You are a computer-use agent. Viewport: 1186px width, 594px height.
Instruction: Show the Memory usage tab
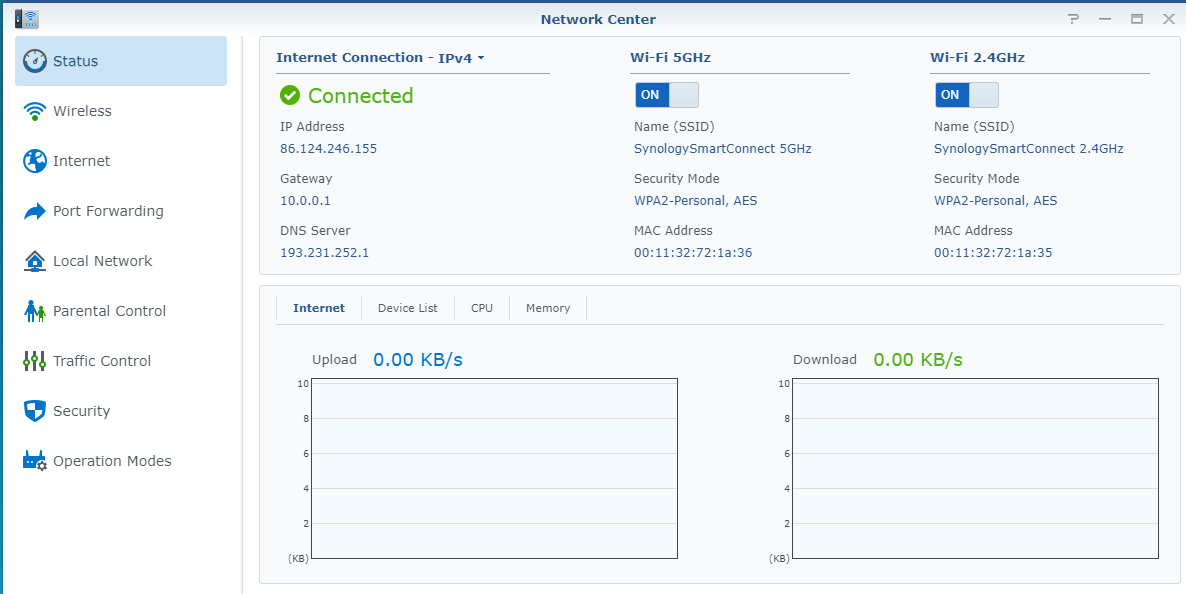pyautogui.click(x=548, y=308)
